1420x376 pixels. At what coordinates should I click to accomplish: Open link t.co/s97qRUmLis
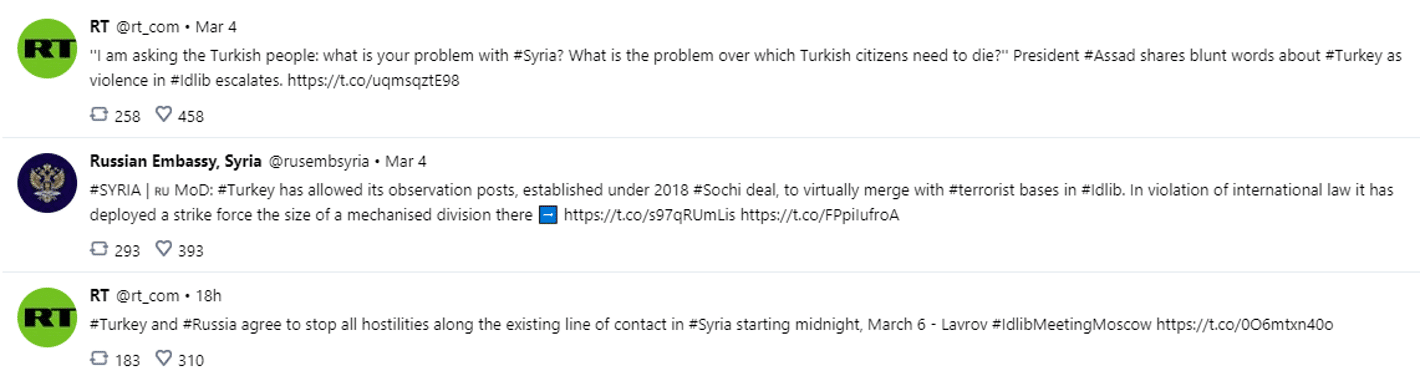(649, 215)
